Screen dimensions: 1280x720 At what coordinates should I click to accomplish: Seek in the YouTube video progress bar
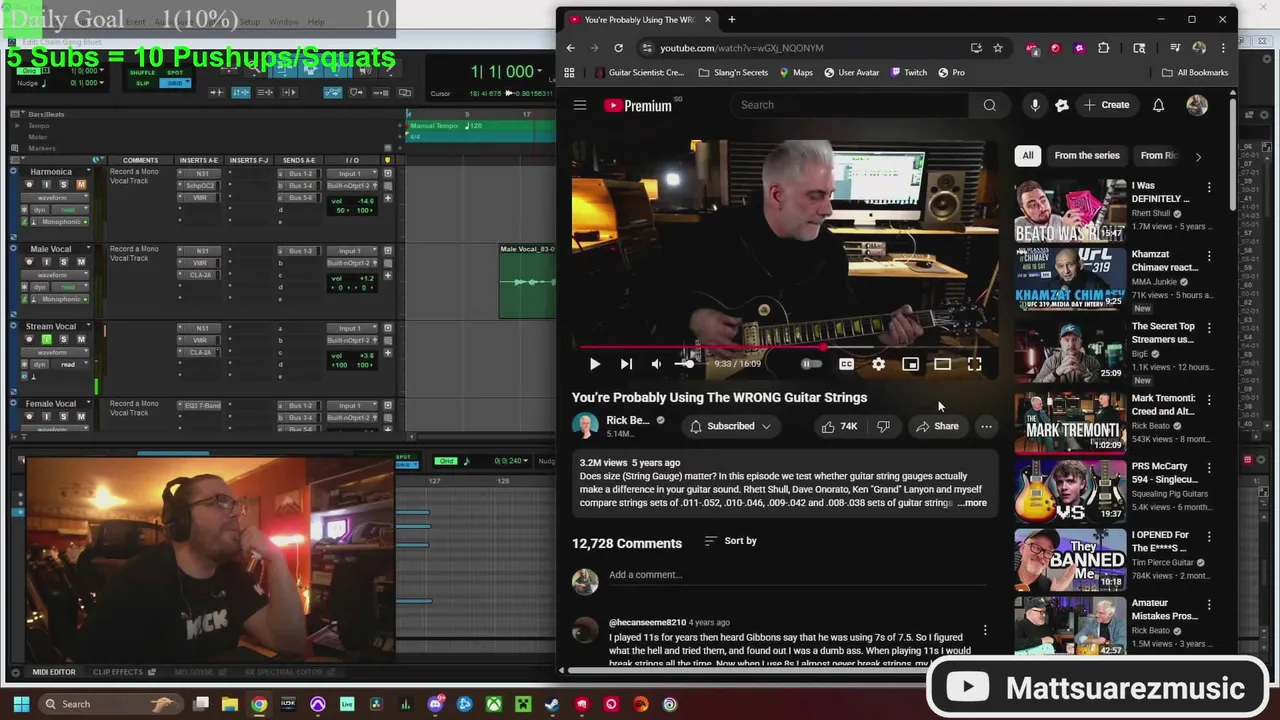click(x=783, y=348)
